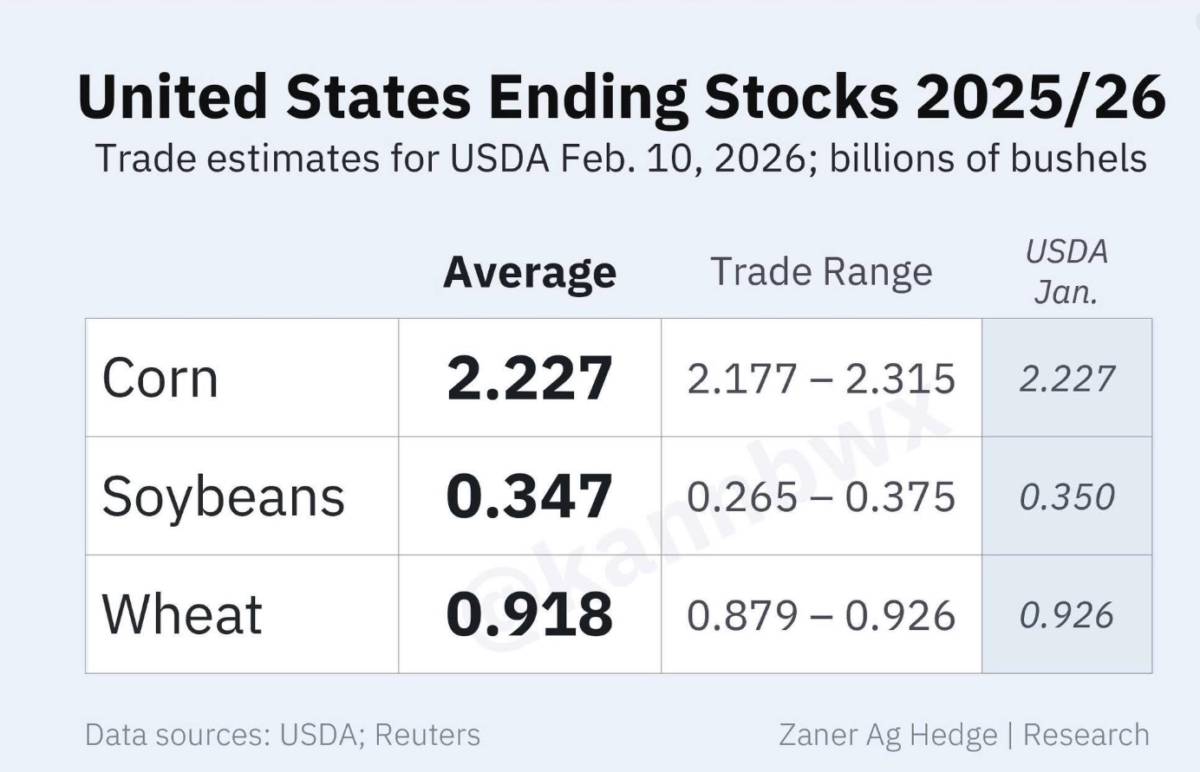Click the soybeans average value 0.347
The height and width of the screenshot is (772, 1200).
click(529, 497)
